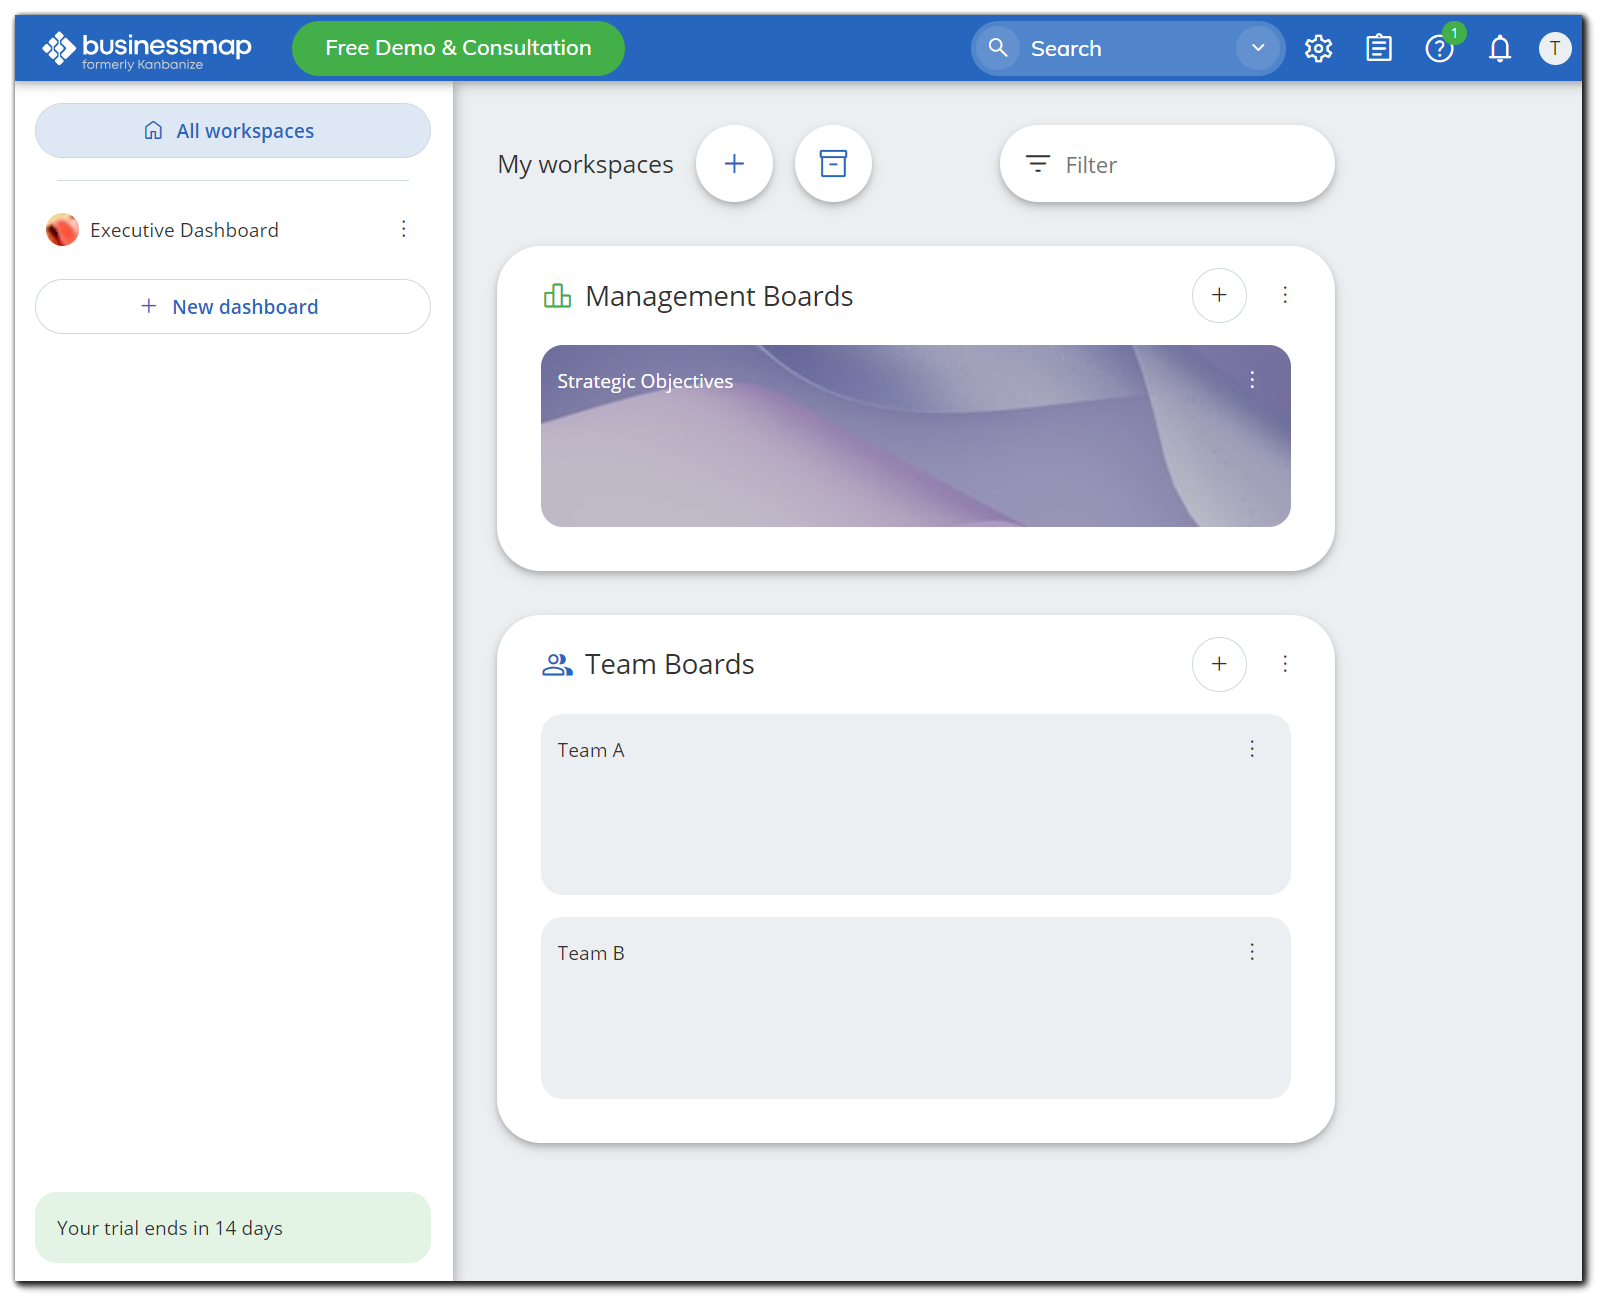Open the Team A board
The image size is (1609, 1308).
coord(916,804)
